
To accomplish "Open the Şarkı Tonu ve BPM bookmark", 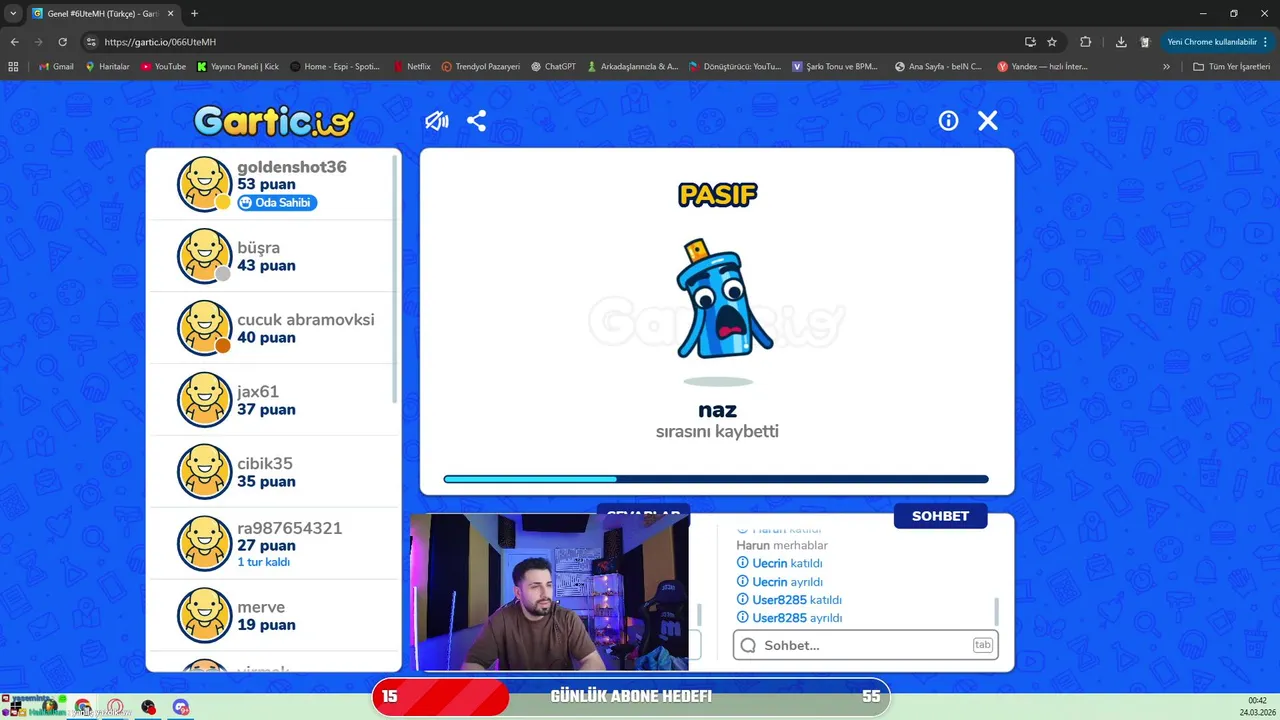I will (835, 66).
